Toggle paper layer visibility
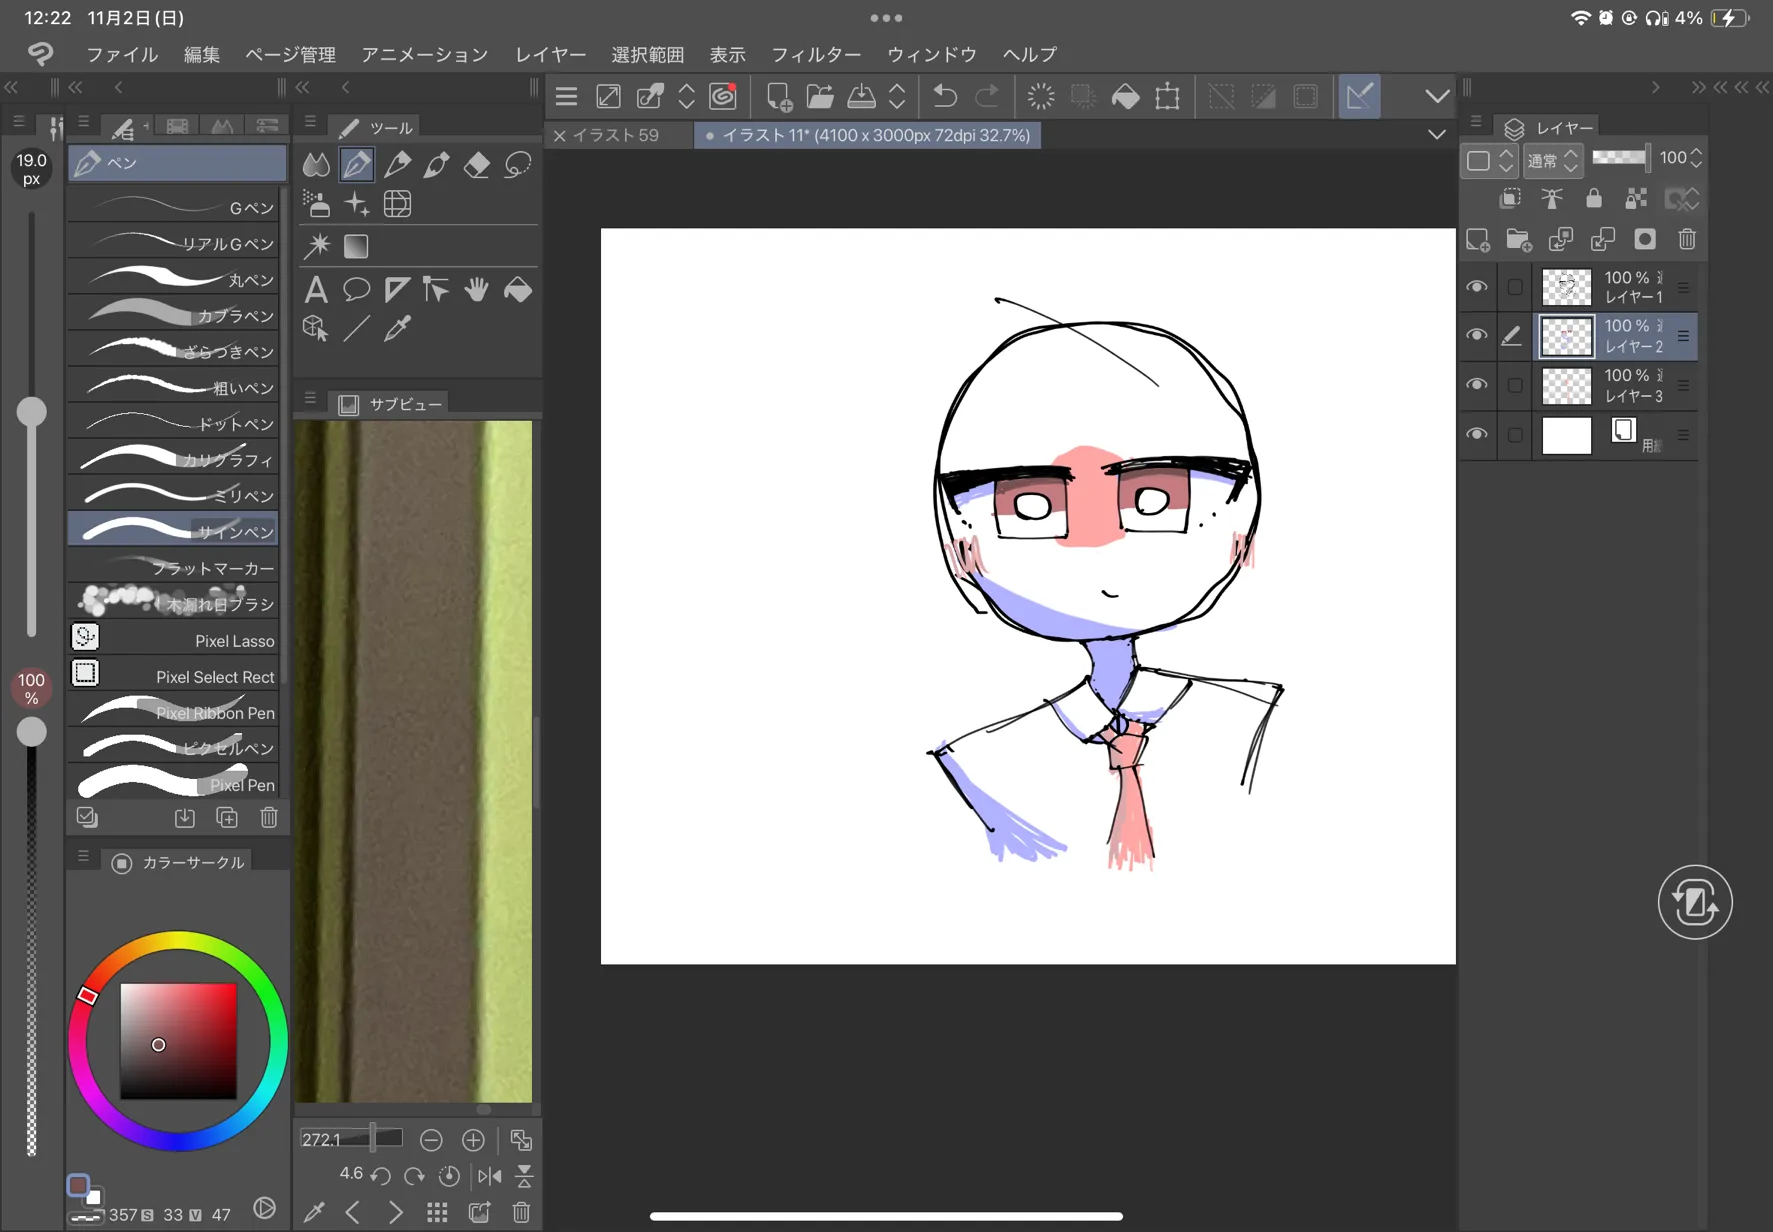 coord(1477,435)
